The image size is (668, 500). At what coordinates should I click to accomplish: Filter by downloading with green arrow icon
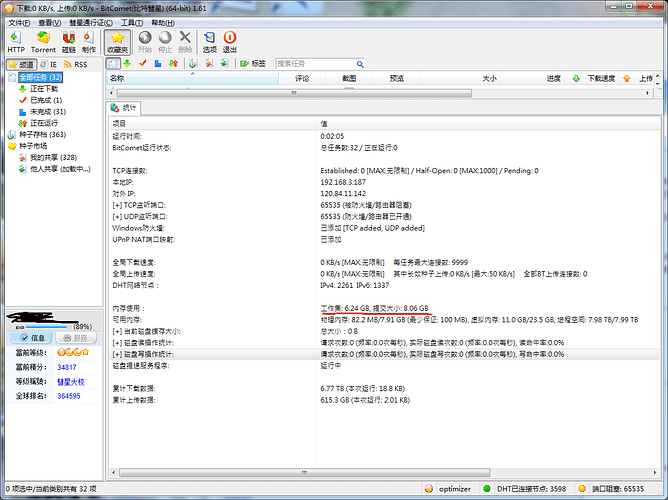tap(127, 63)
